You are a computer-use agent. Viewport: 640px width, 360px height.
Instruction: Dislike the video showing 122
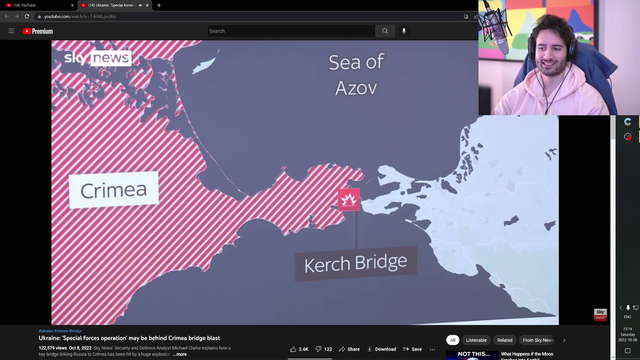[x=324, y=349]
